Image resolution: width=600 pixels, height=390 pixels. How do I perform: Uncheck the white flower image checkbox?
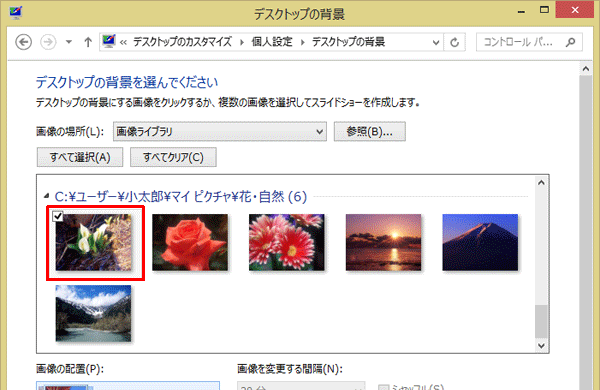click(x=58, y=216)
